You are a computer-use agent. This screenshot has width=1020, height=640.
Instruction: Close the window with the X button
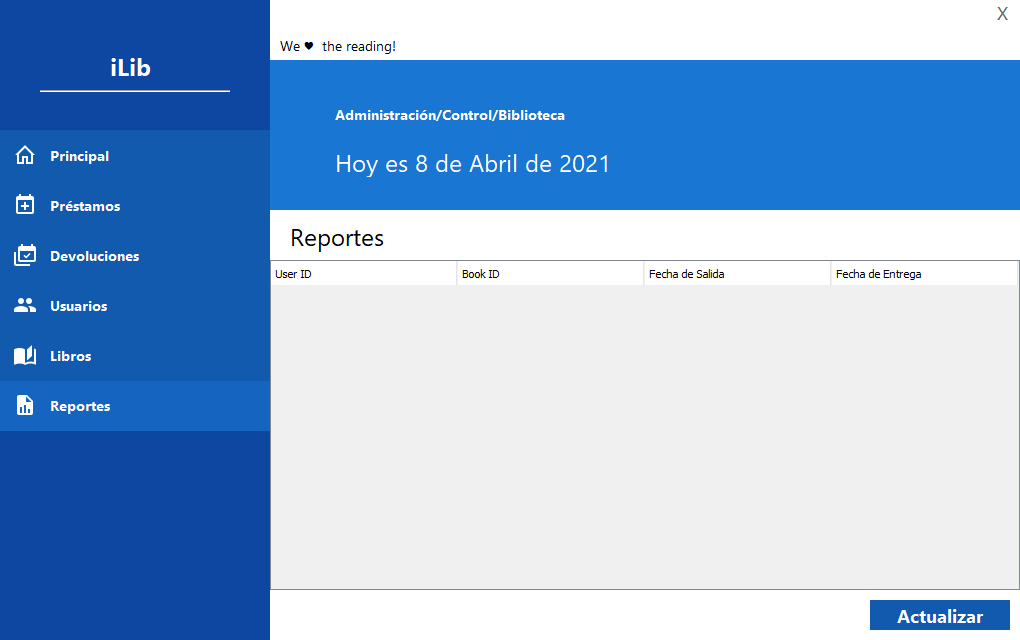(1002, 14)
